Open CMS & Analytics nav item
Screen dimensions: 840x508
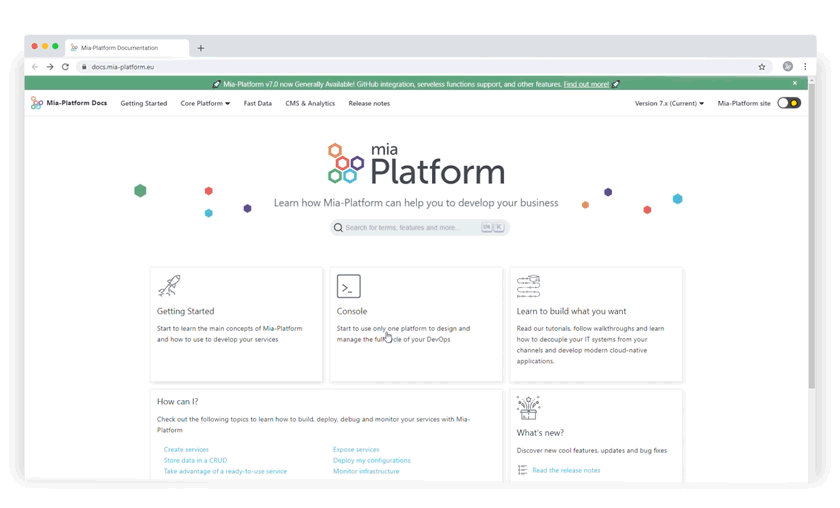coord(310,103)
